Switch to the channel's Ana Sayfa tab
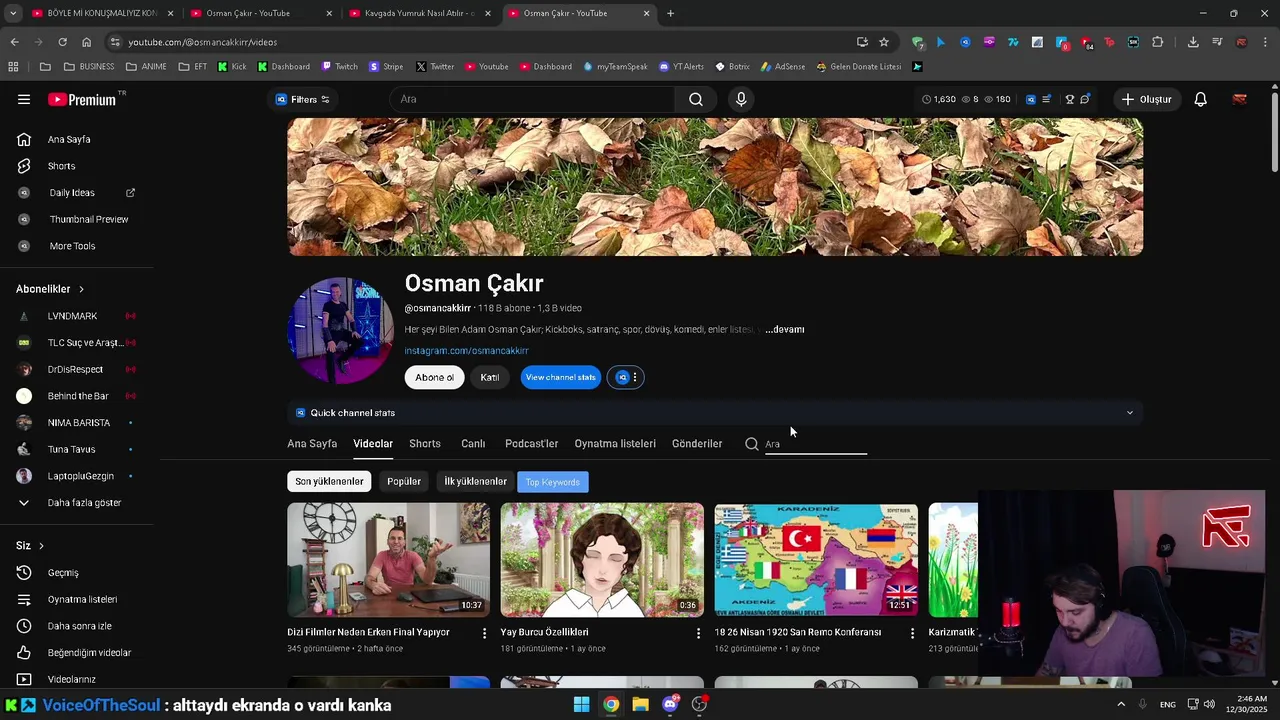Image resolution: width=1280 pixels, height=720 pixels. pyautogui.click(x=312, y=444)
